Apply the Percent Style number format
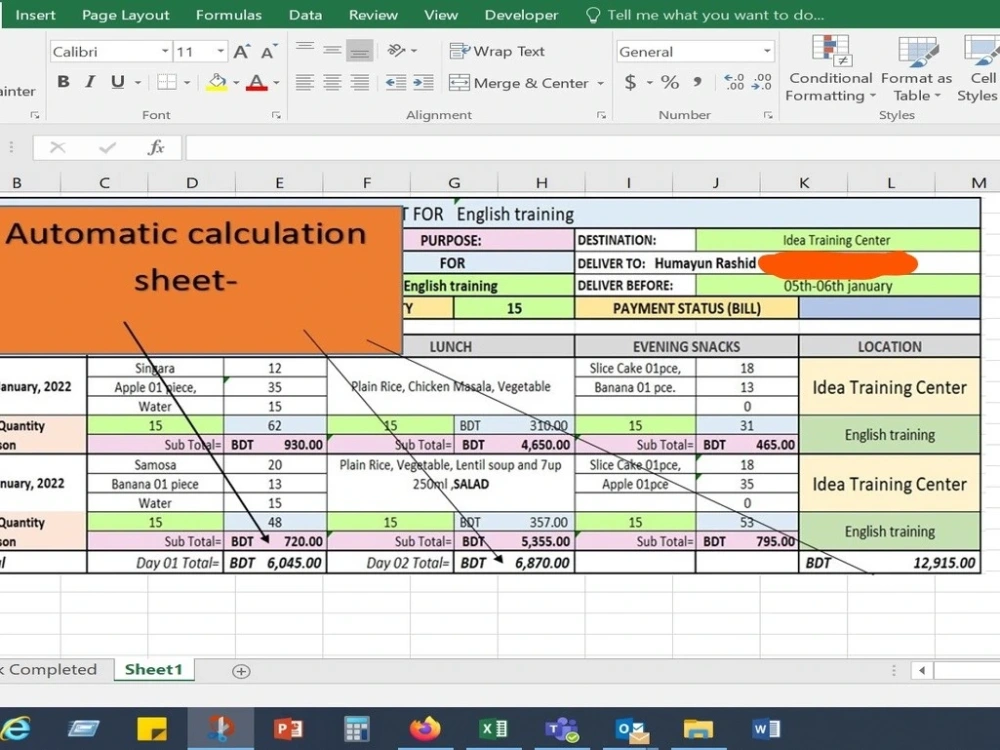 pyautogui.click(x=671, y=83)
